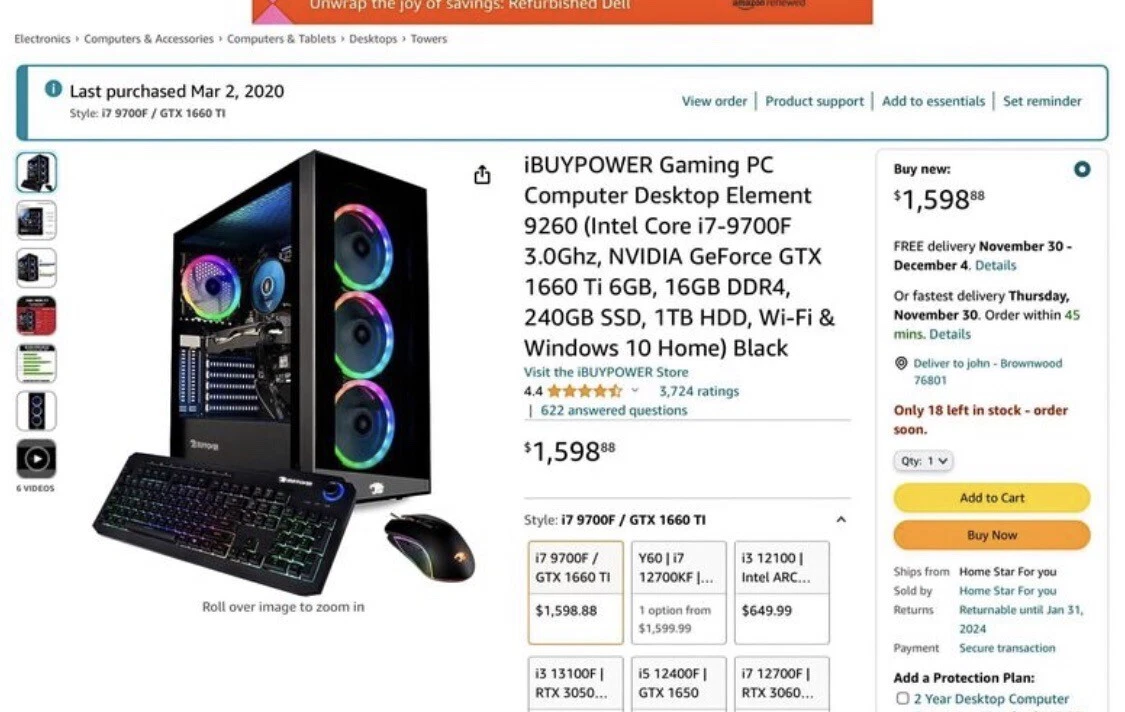The width and height of the screenshot is (1125, 712).
Task: Click the Add to Cart button
Action: 992,497
